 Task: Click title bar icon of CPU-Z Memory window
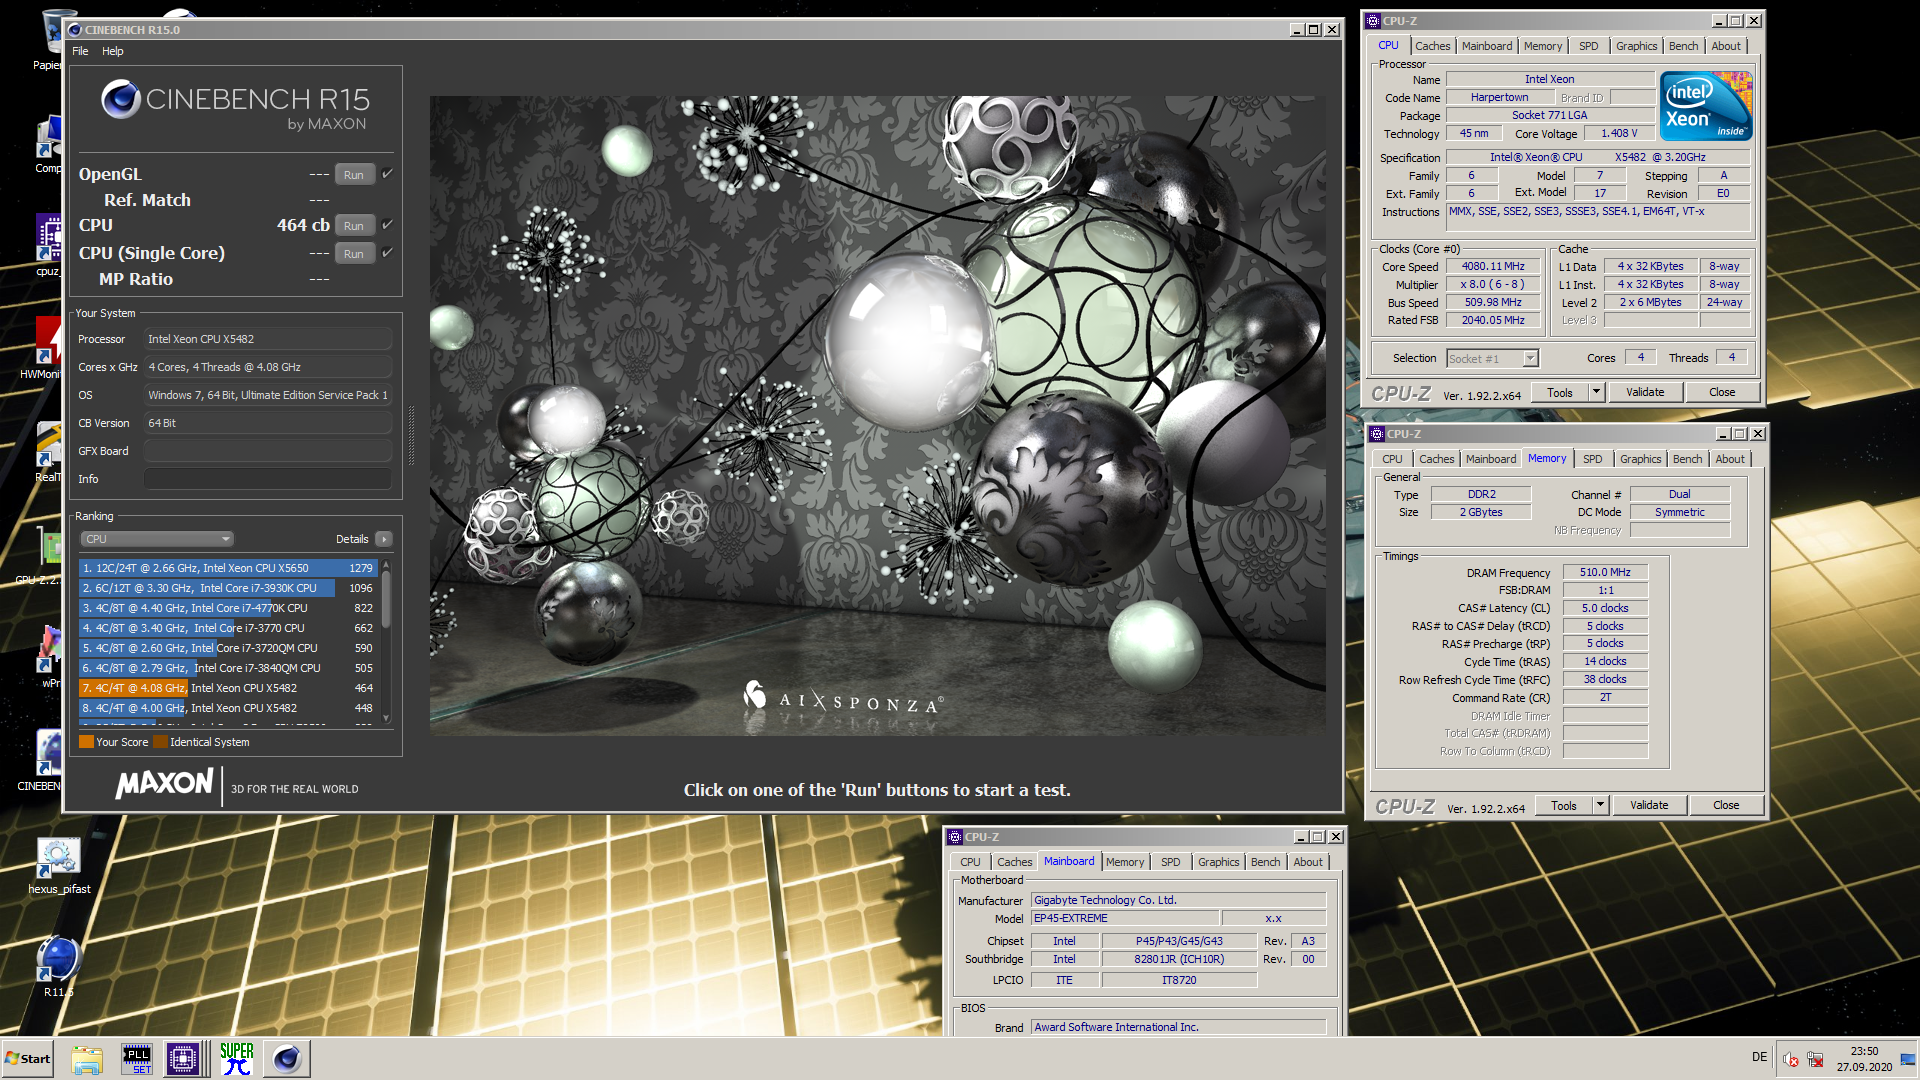(1377, 434)
